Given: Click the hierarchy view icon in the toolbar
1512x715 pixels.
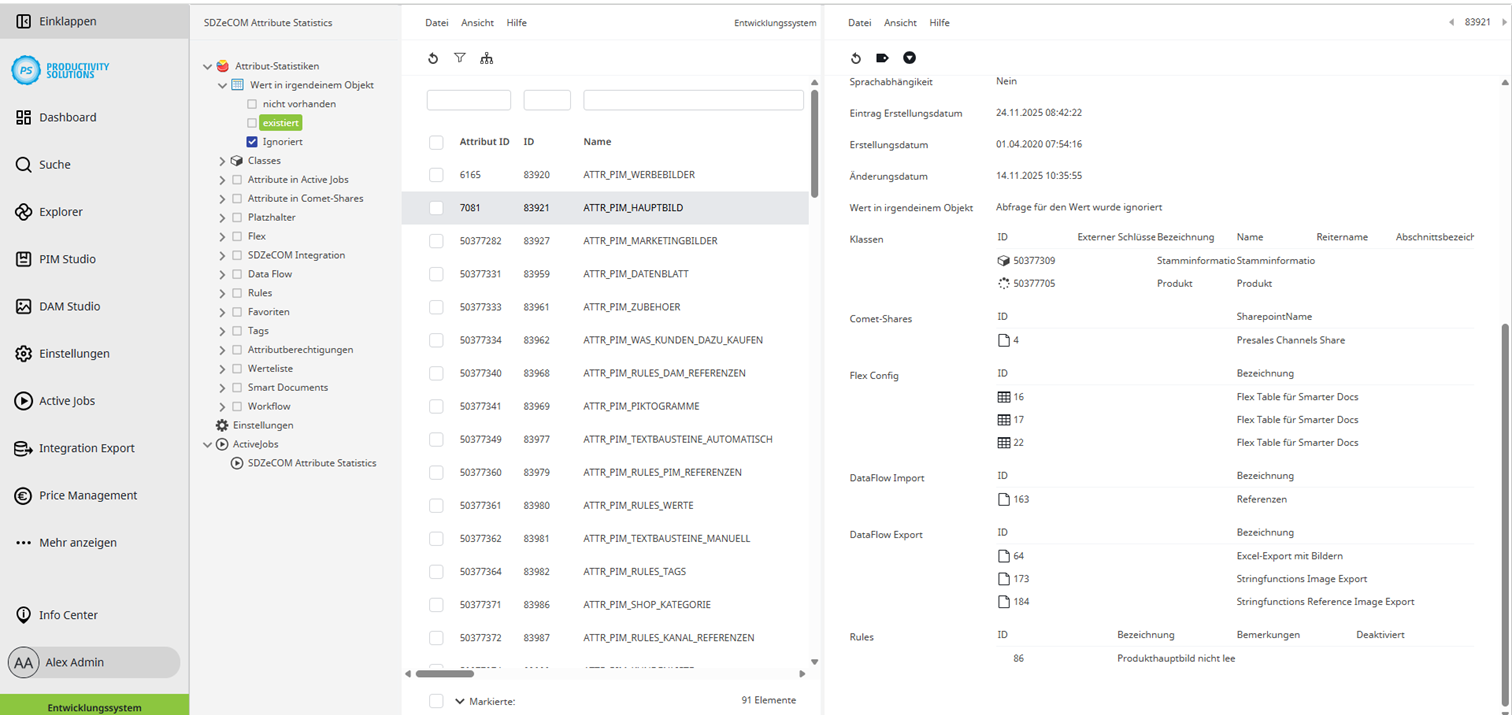Looking at the screenshot, I should click(487, 58).
